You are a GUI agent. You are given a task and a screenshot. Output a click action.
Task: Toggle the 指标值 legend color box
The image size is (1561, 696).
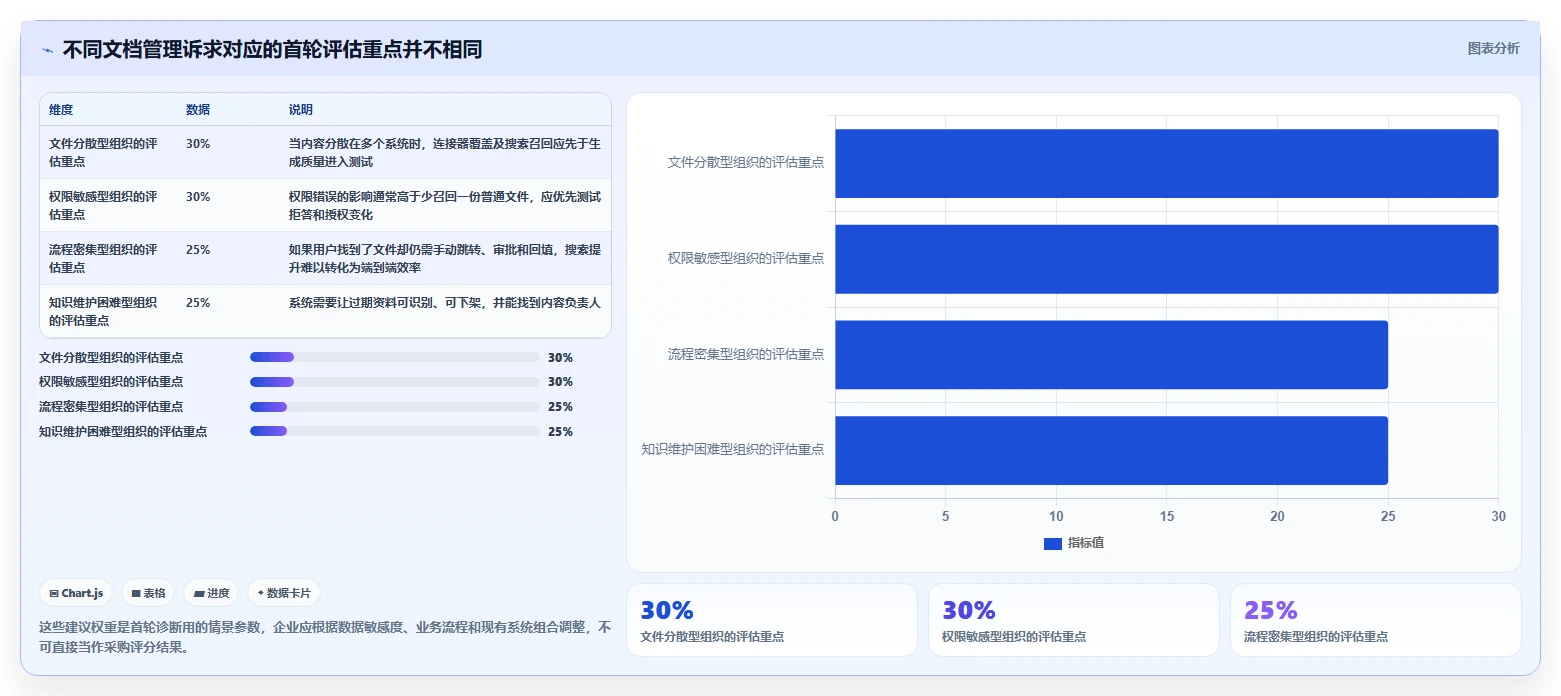pos(1052,543)
